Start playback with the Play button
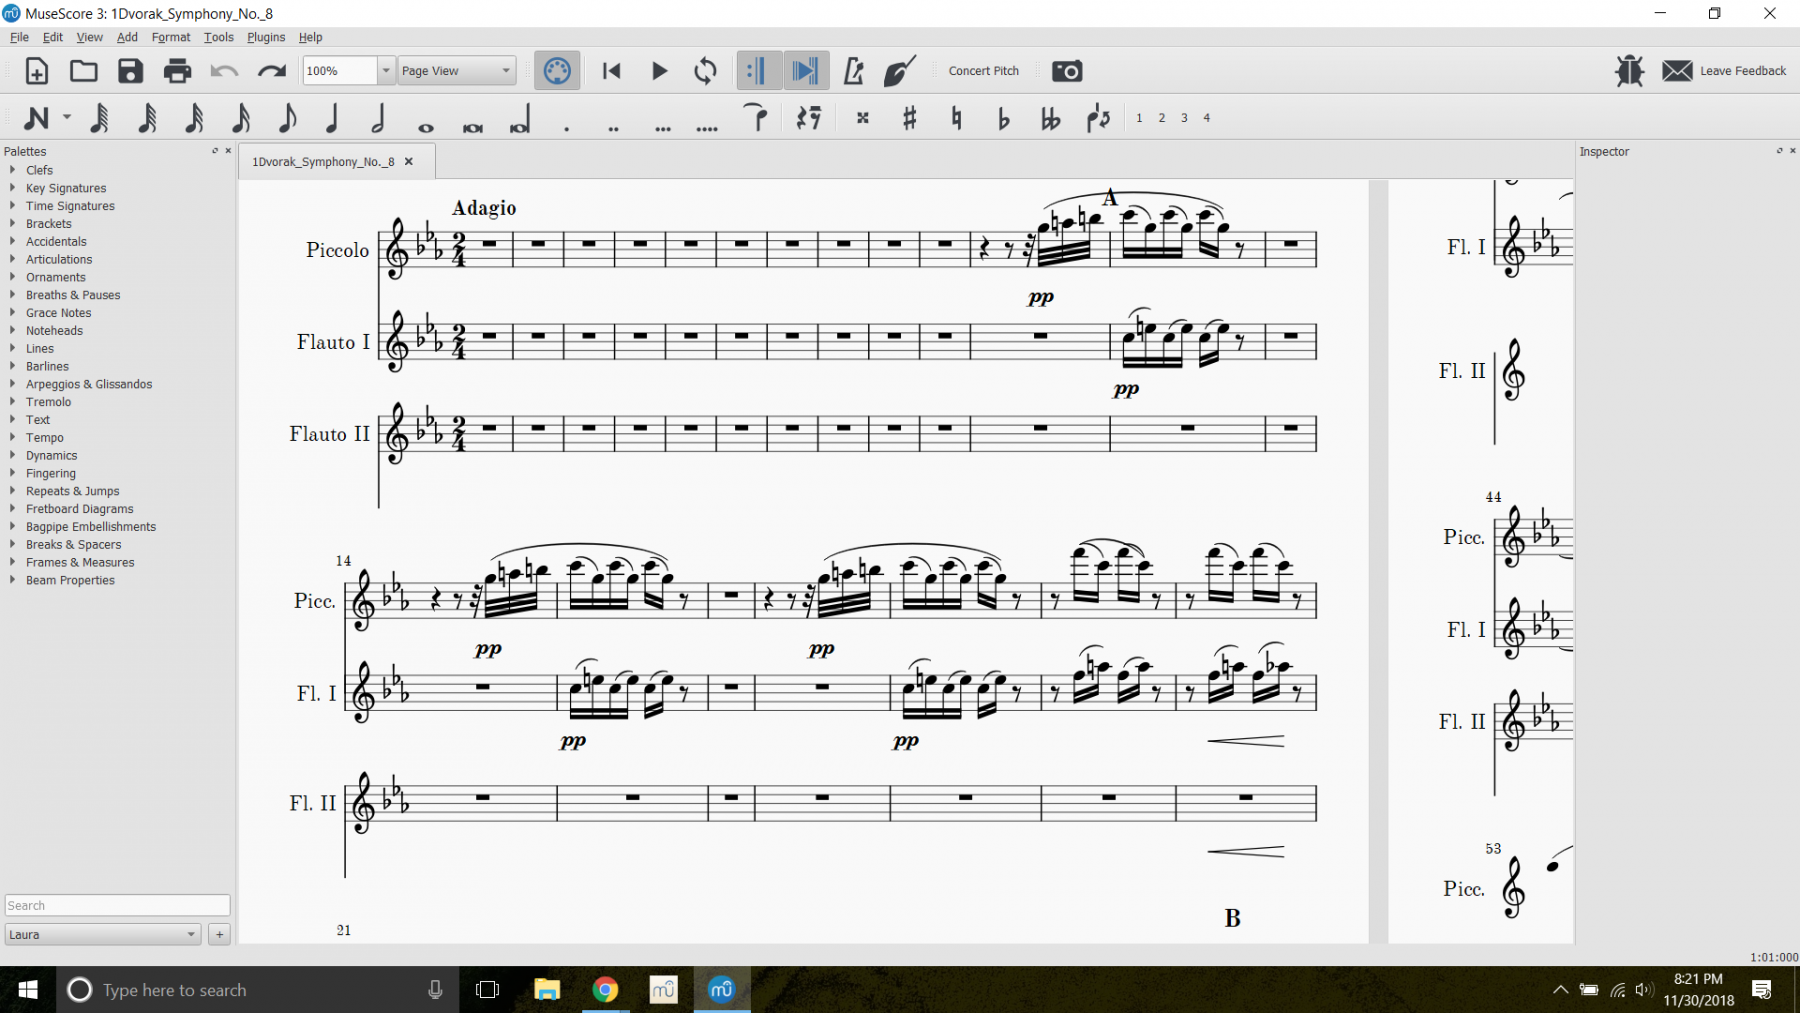 click(x=659, y=71)
